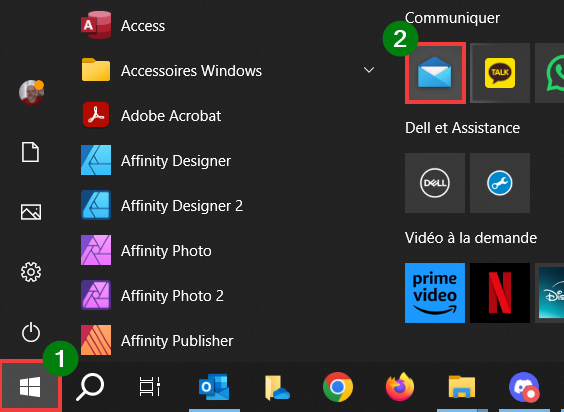Open the user account avatar
Image resolution: width=564 pixels, height=412 pixels.
[31, 92]
